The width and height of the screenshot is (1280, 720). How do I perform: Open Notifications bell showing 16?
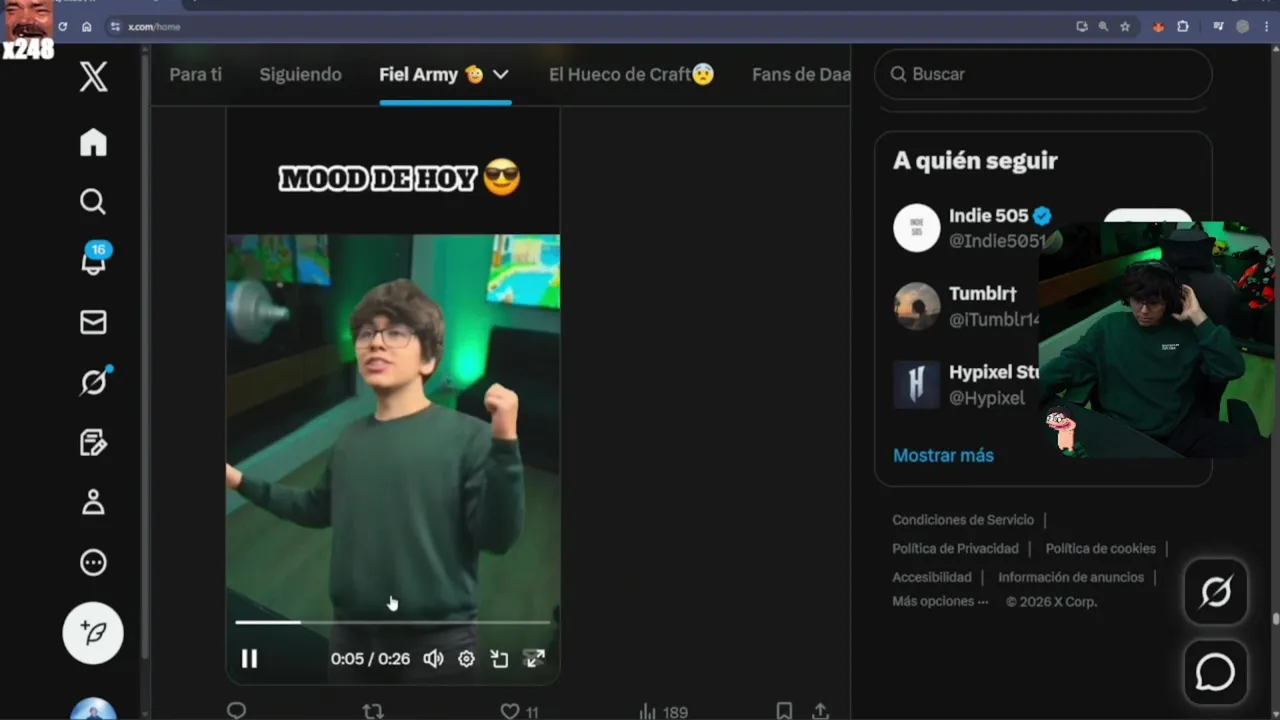94,260
